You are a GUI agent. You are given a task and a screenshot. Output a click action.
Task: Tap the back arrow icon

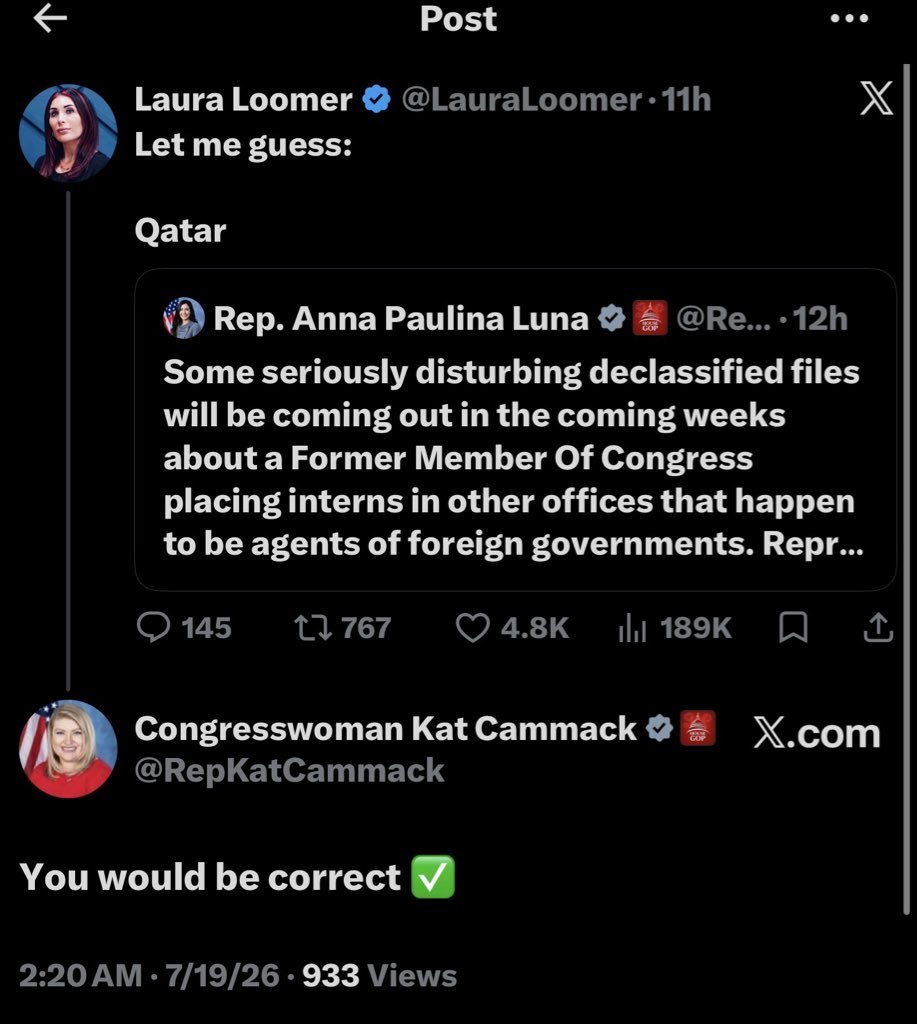pyautogui.click(x=50, y=18)
